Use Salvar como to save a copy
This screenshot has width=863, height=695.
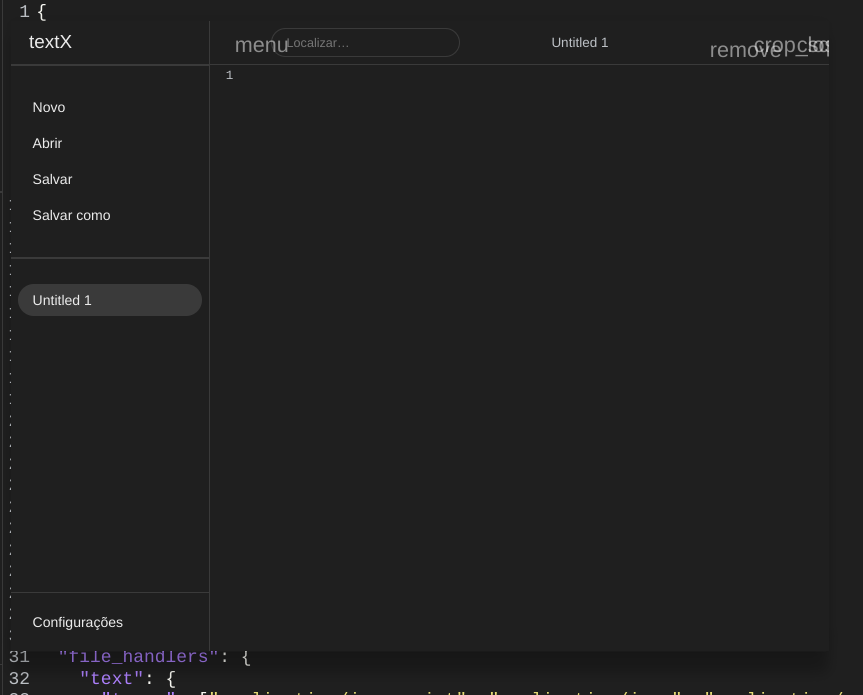(x=71, y=215)
